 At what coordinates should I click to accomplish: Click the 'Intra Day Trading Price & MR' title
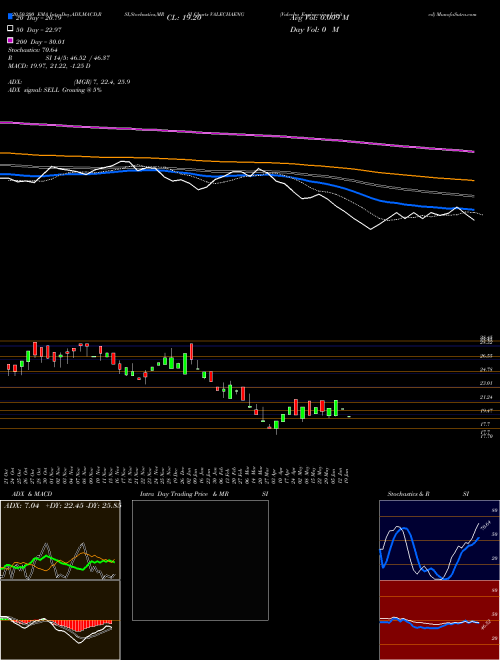coord(184,494)
